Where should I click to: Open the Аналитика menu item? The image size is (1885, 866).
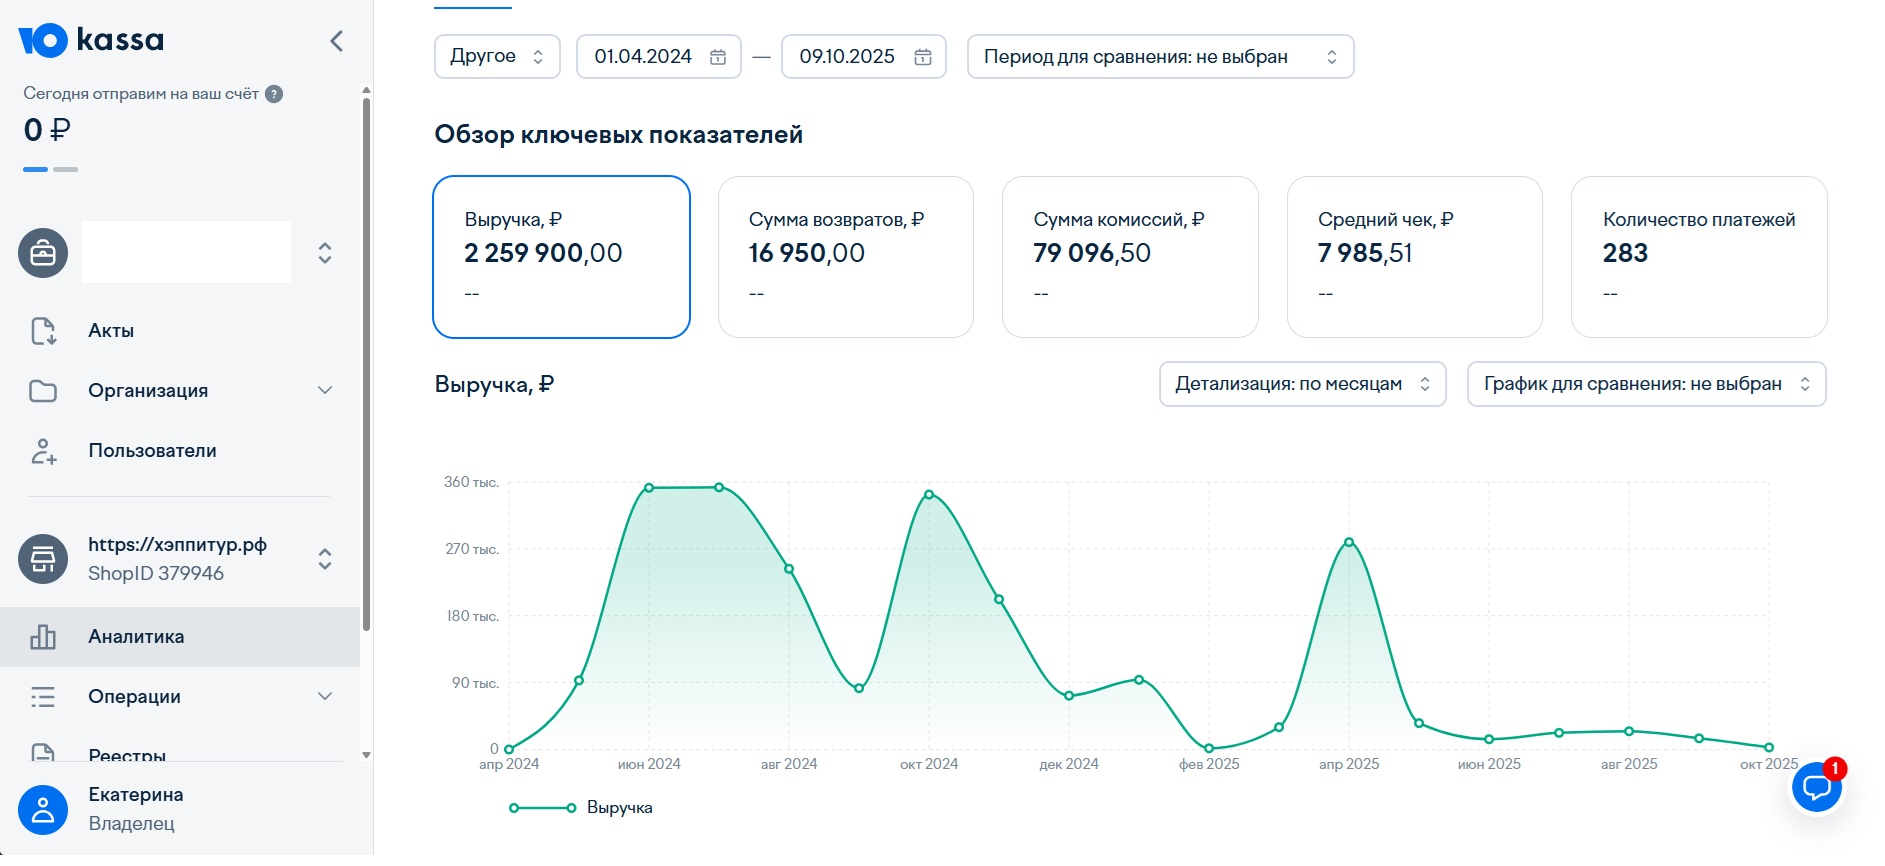point(136,637)
